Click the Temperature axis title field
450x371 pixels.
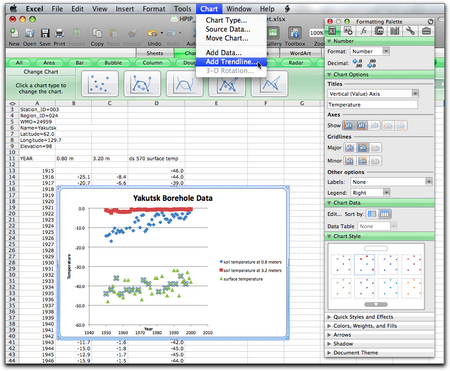[372, 105]
